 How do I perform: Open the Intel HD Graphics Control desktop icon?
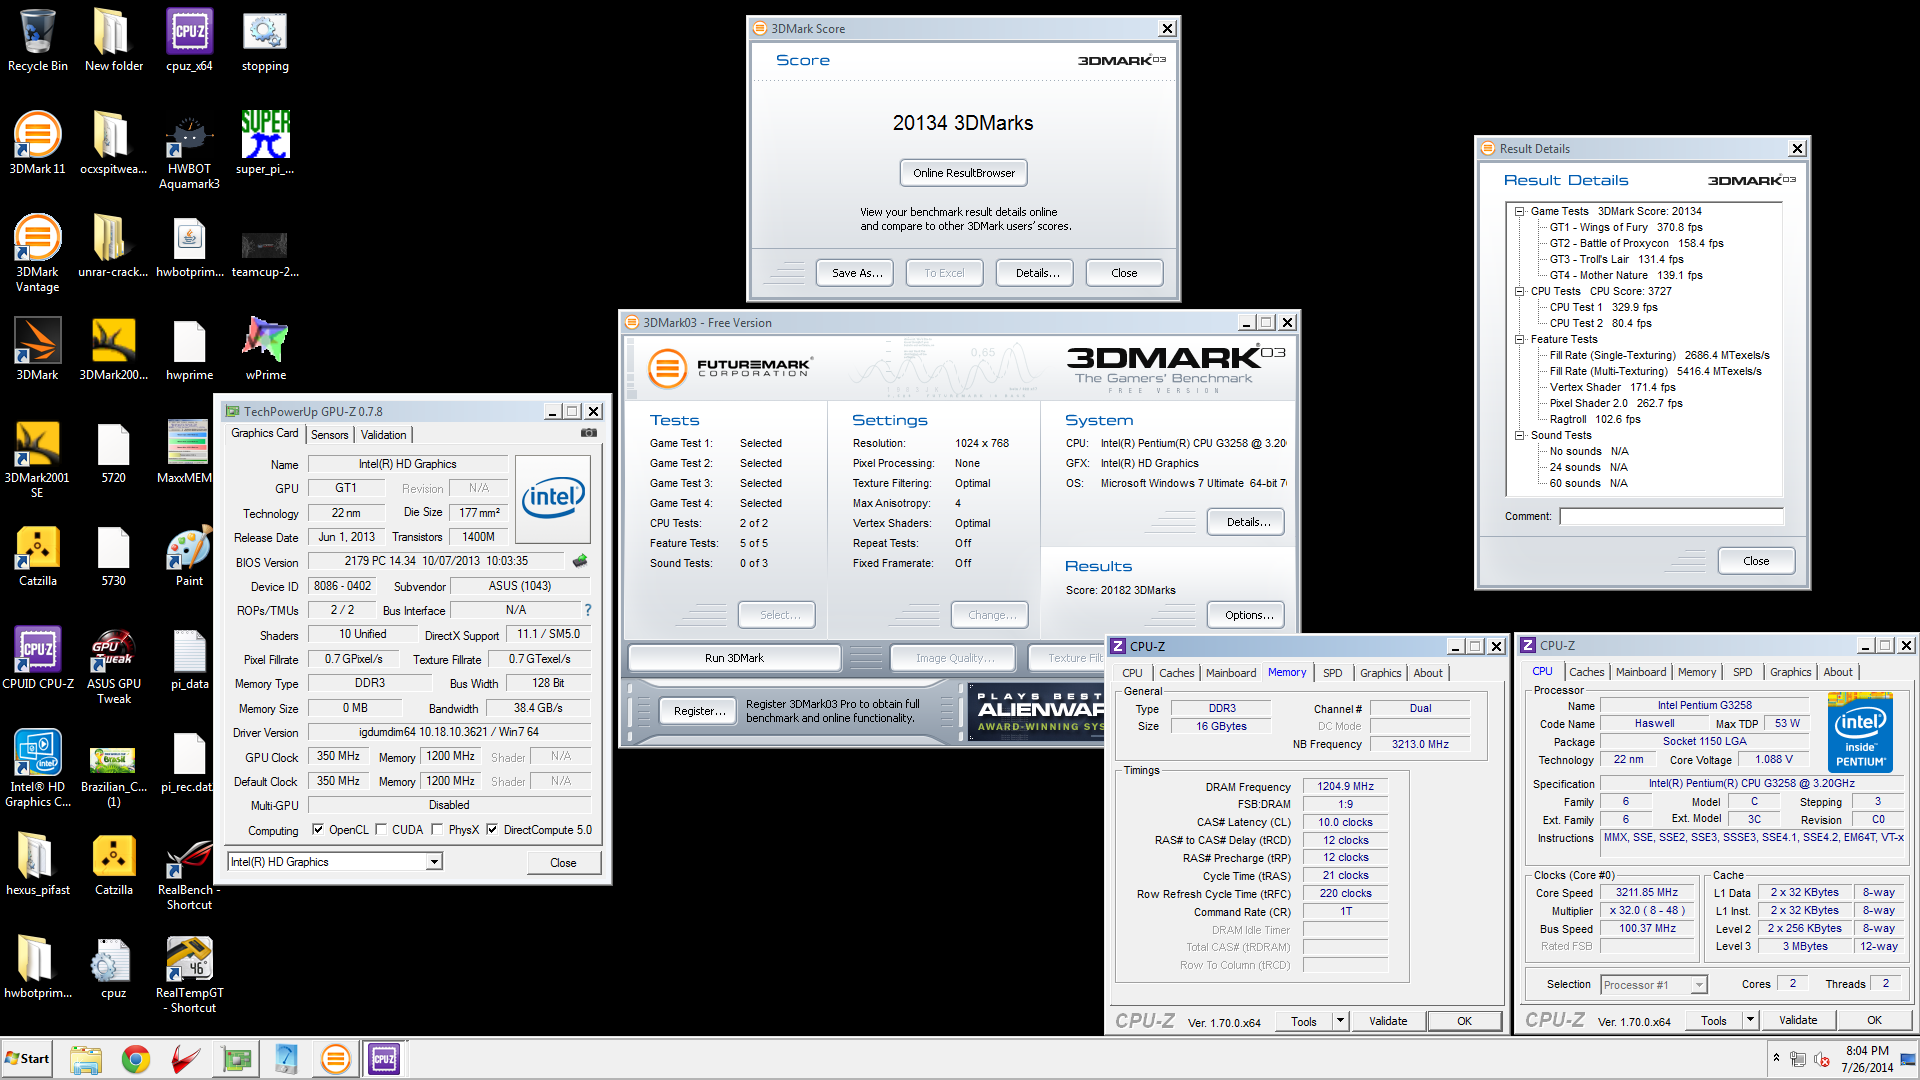[x=37, y=769]
